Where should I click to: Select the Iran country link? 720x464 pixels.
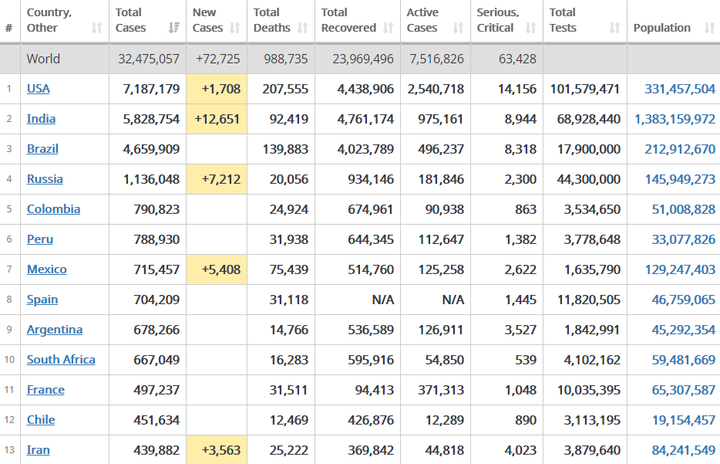click(x=38, y=450)
